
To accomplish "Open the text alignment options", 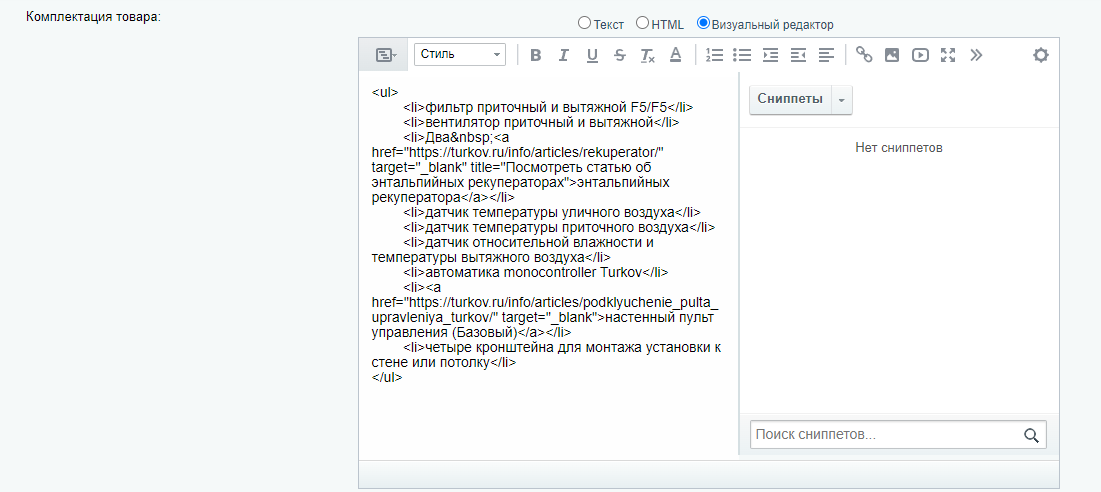I will coord(826,55).
